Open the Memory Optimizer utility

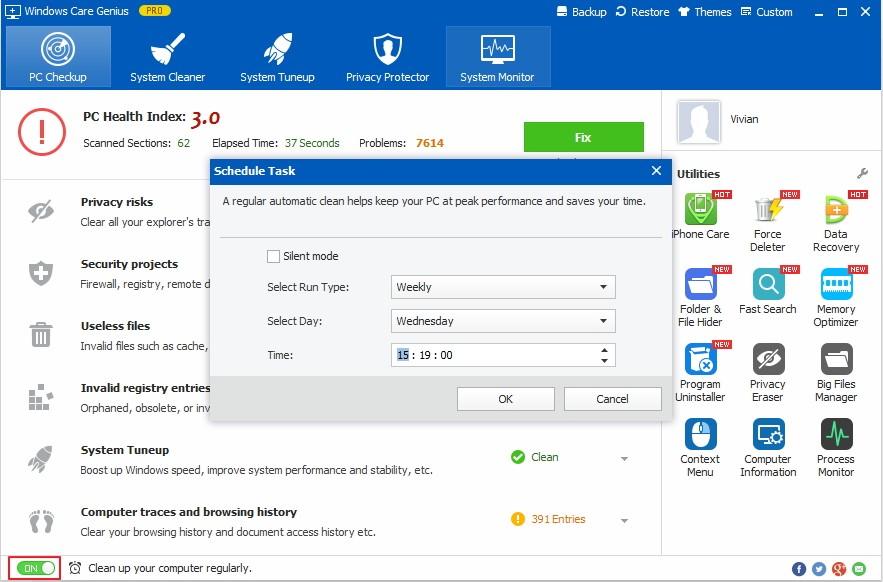836,297
